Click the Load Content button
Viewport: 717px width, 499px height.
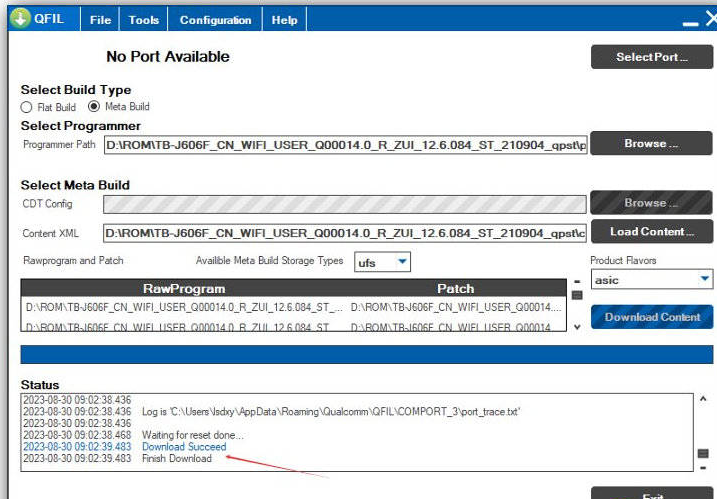[x=652, y=231]
